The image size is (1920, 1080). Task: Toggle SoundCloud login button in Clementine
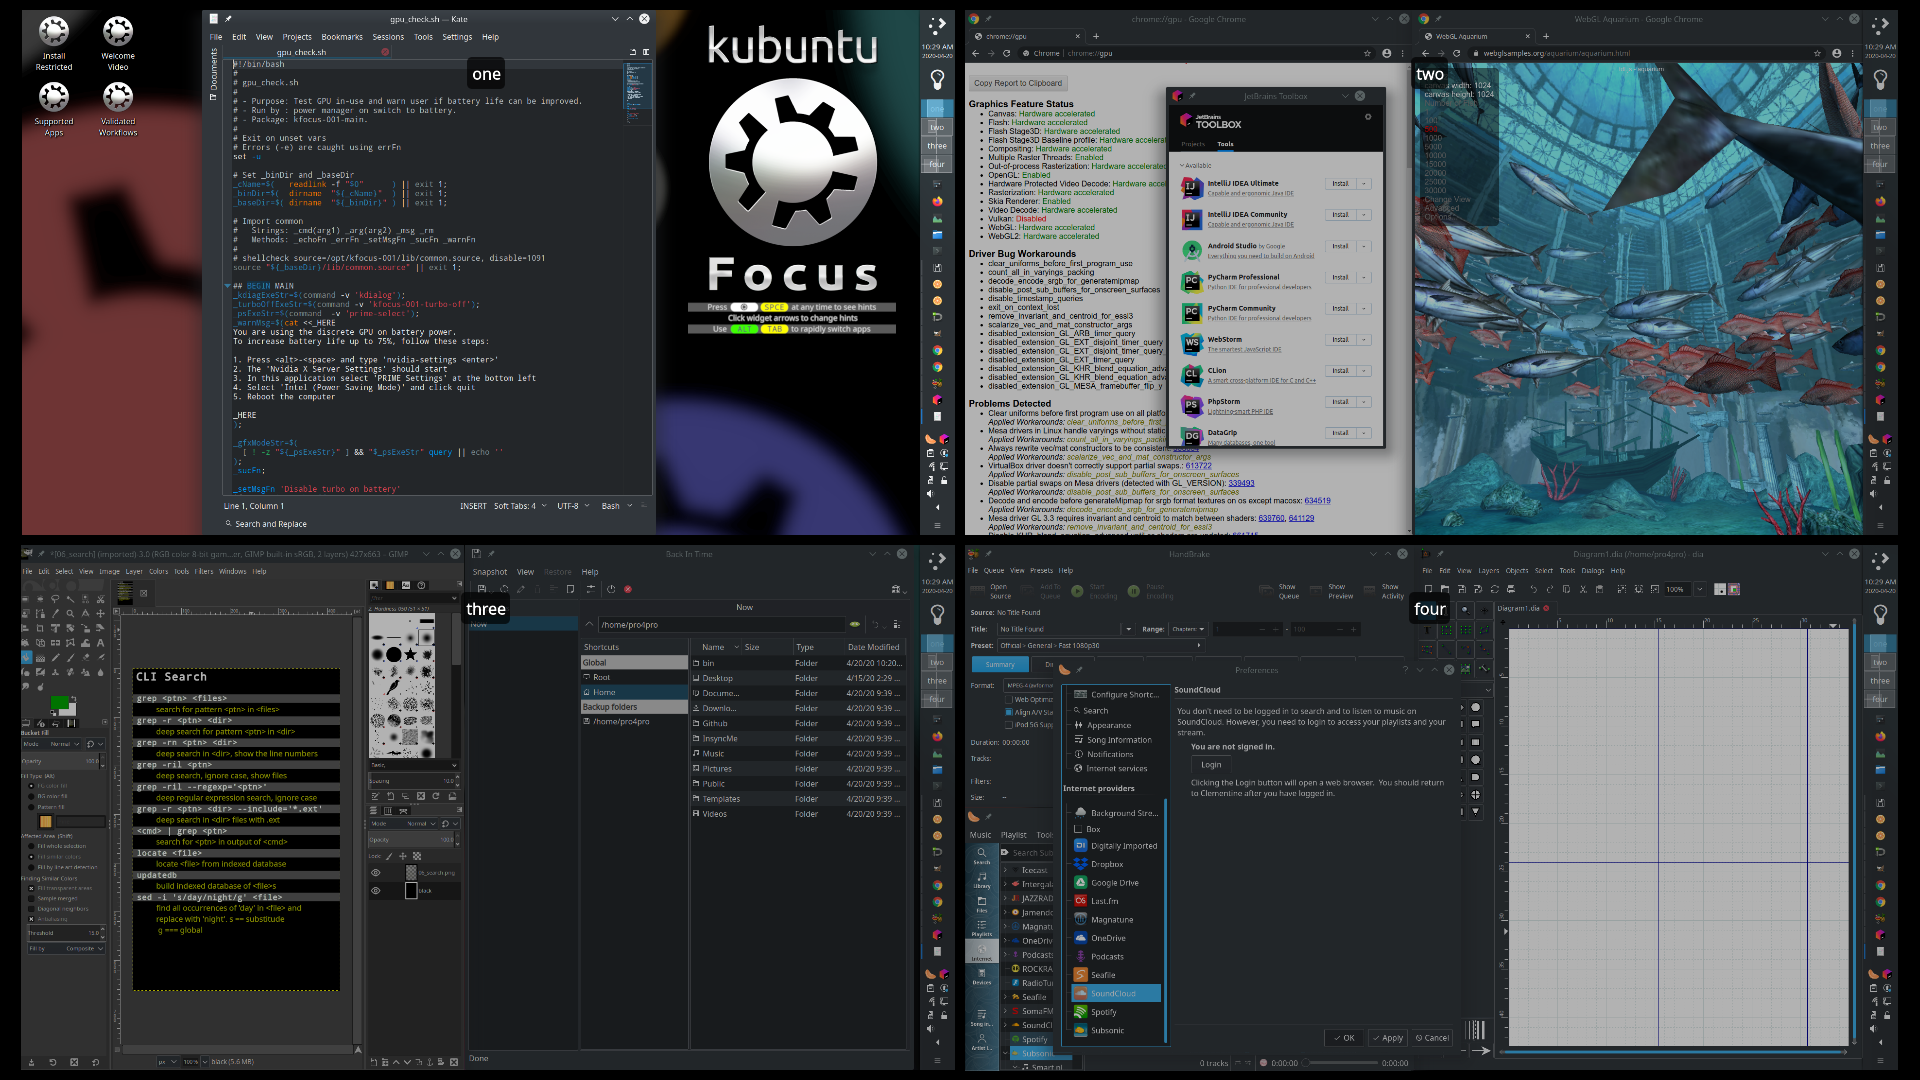click(x=1209, y=765)
